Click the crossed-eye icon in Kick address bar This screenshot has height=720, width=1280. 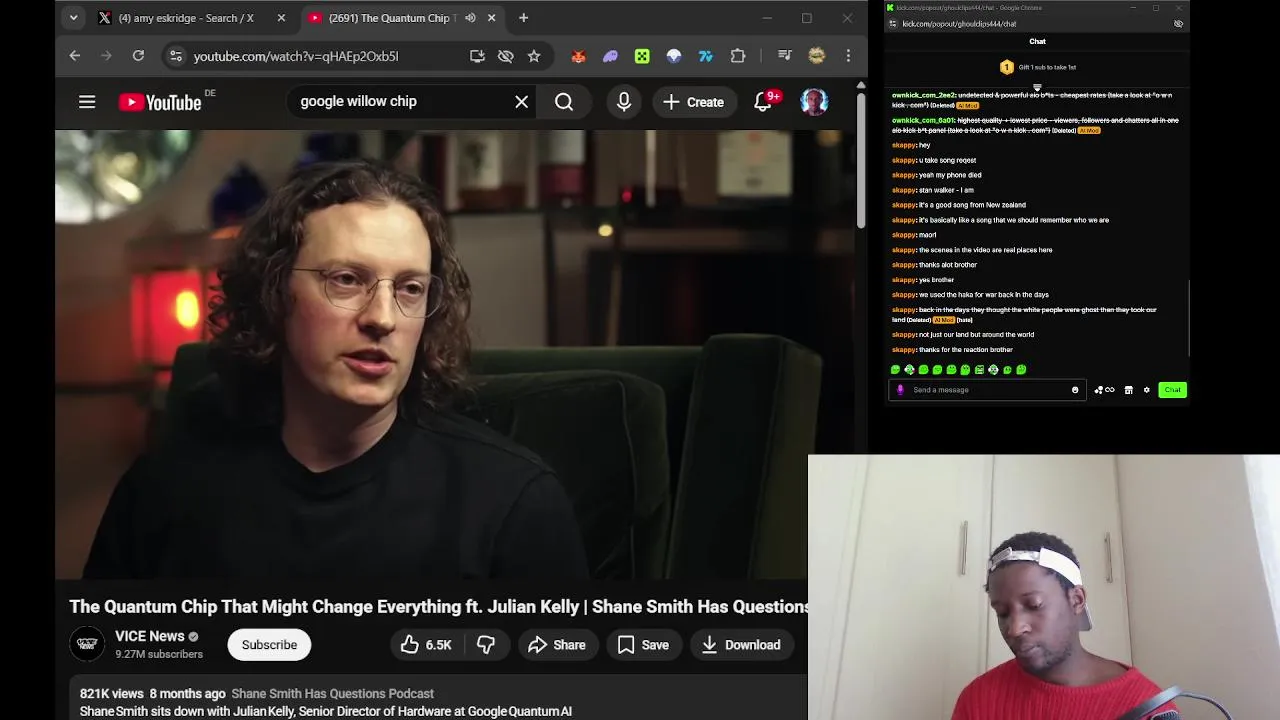1178,23
